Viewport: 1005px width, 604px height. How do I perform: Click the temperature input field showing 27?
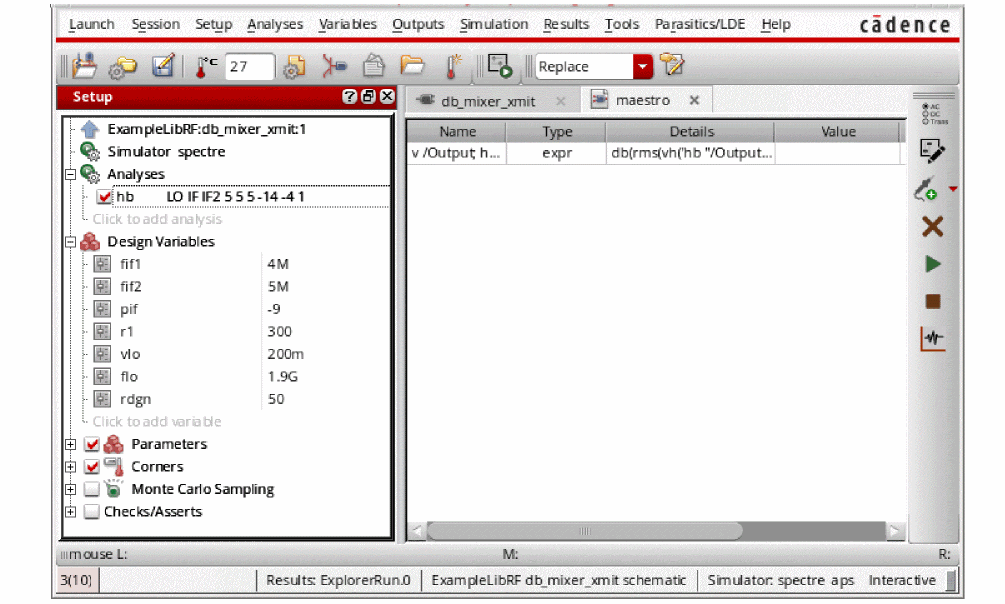point(248,67)
